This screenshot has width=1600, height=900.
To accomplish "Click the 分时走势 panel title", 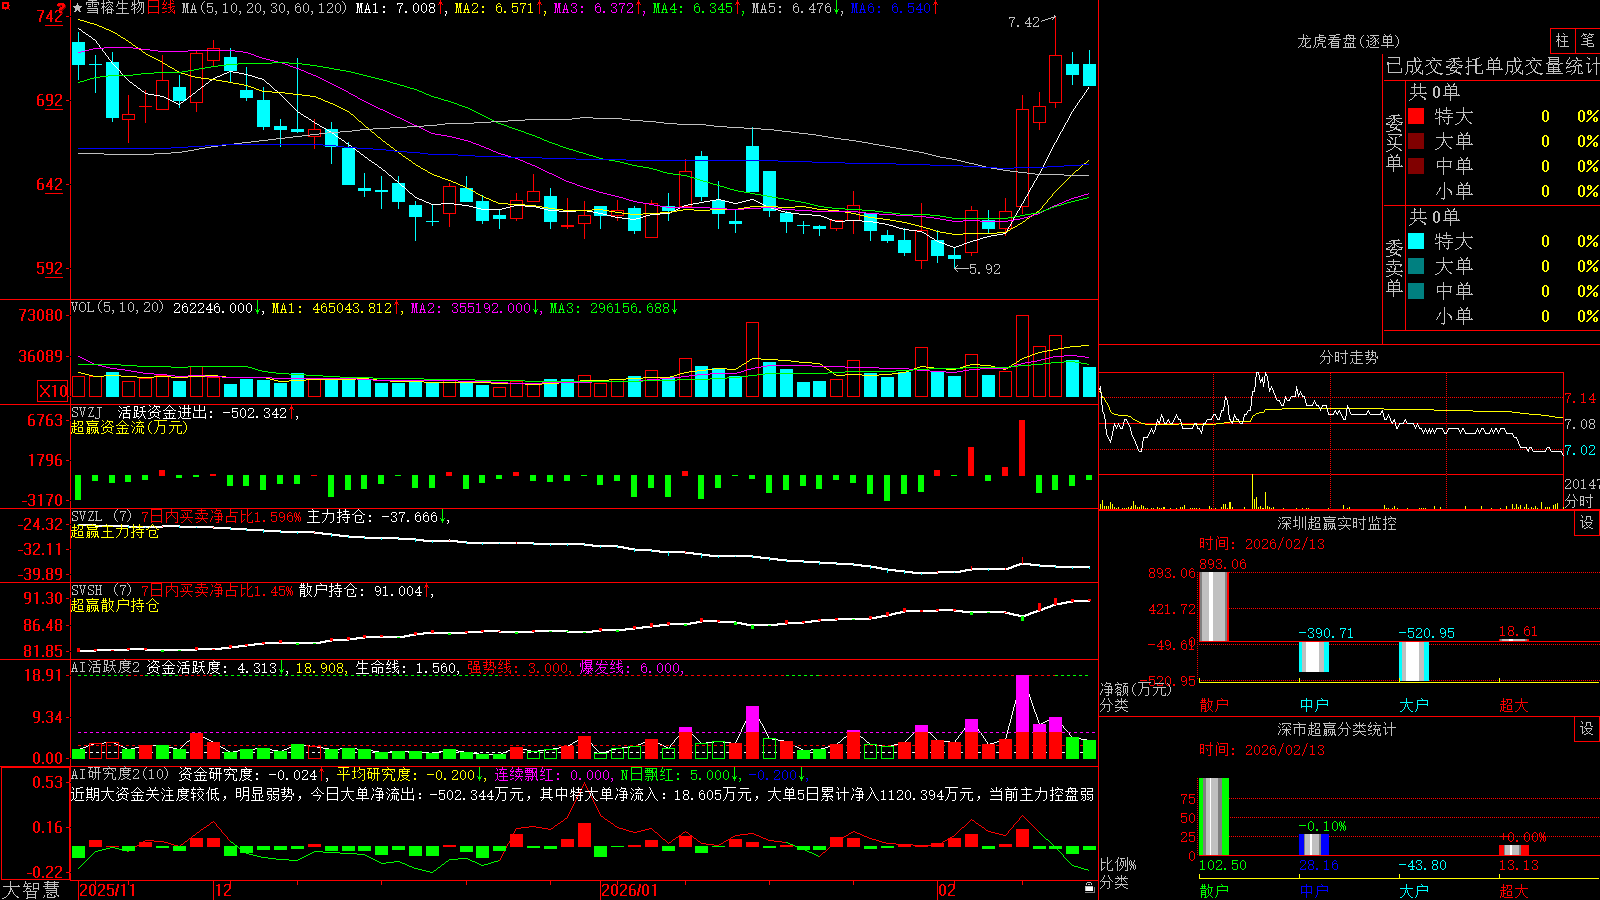I will coord(1348,357).
